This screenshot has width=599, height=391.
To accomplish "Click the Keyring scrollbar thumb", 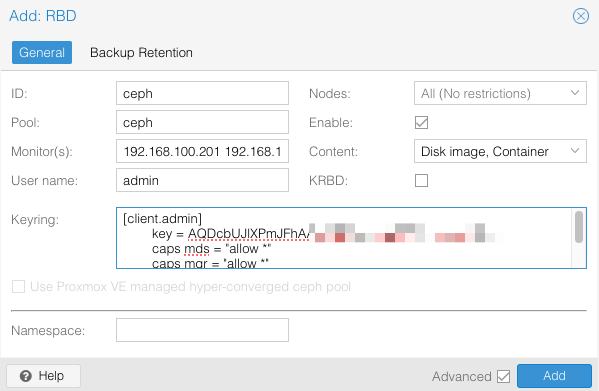I will tap(579, 227).
